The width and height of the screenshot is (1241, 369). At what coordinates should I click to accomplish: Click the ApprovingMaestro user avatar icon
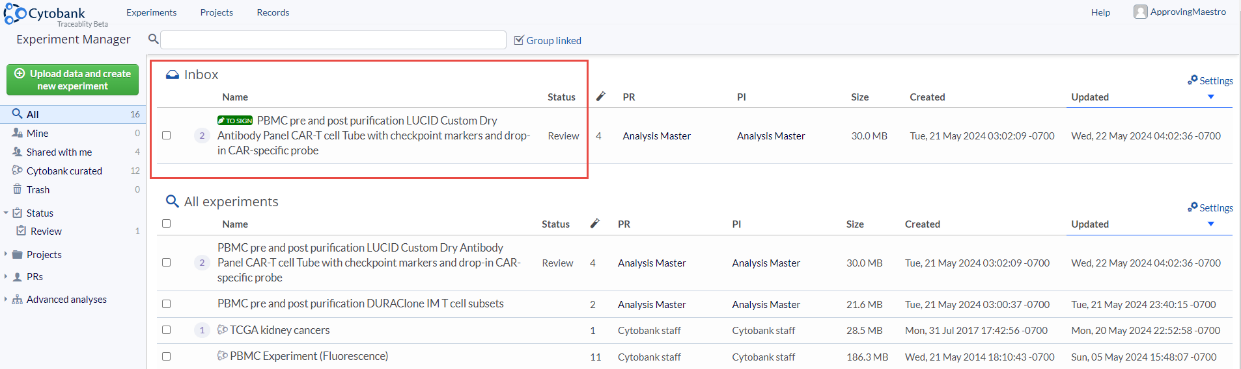click(1140, 12)
